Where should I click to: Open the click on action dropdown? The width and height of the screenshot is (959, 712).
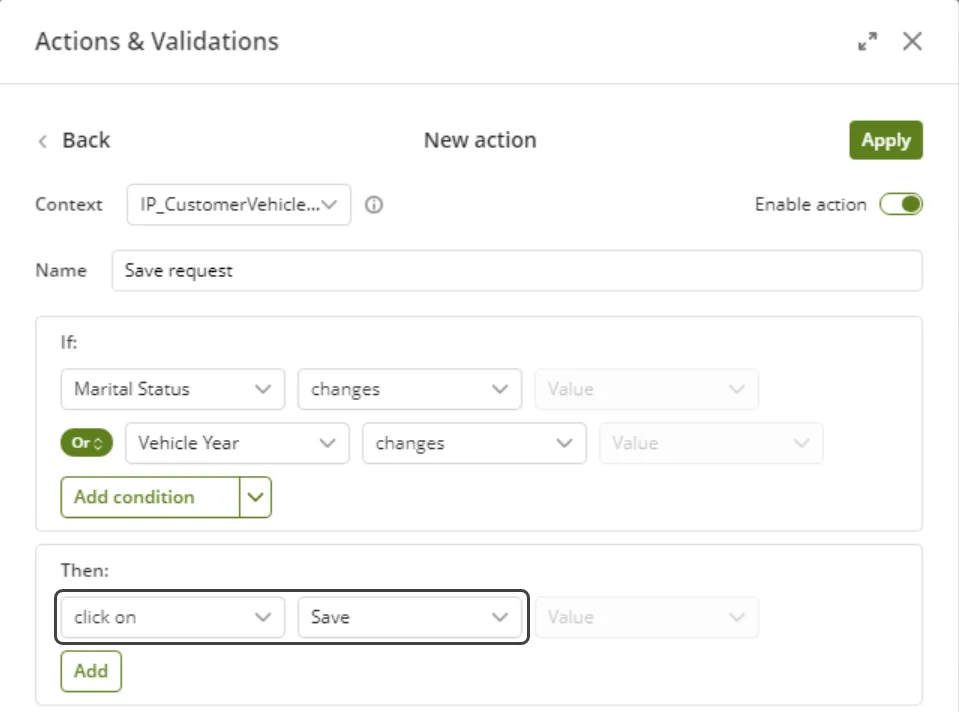[172, 617]
